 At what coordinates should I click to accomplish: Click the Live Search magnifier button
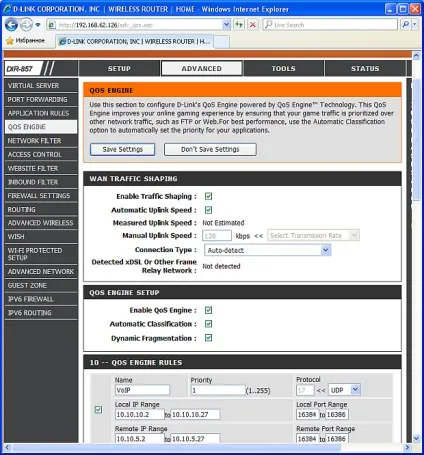point(406,25)
